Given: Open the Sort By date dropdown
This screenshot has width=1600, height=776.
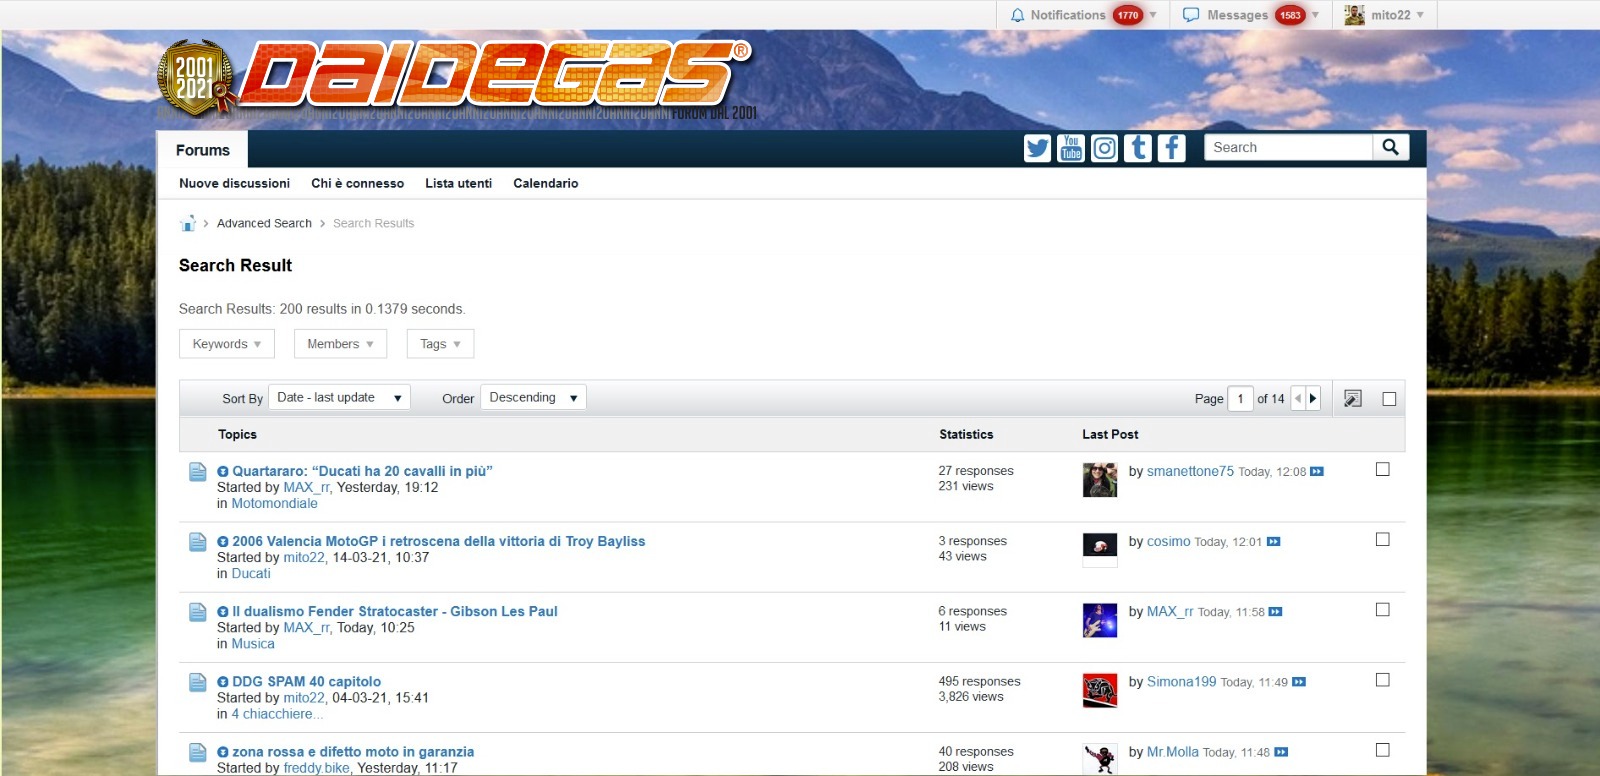Looking at the screenshot, I should click(x=339, y=398).
